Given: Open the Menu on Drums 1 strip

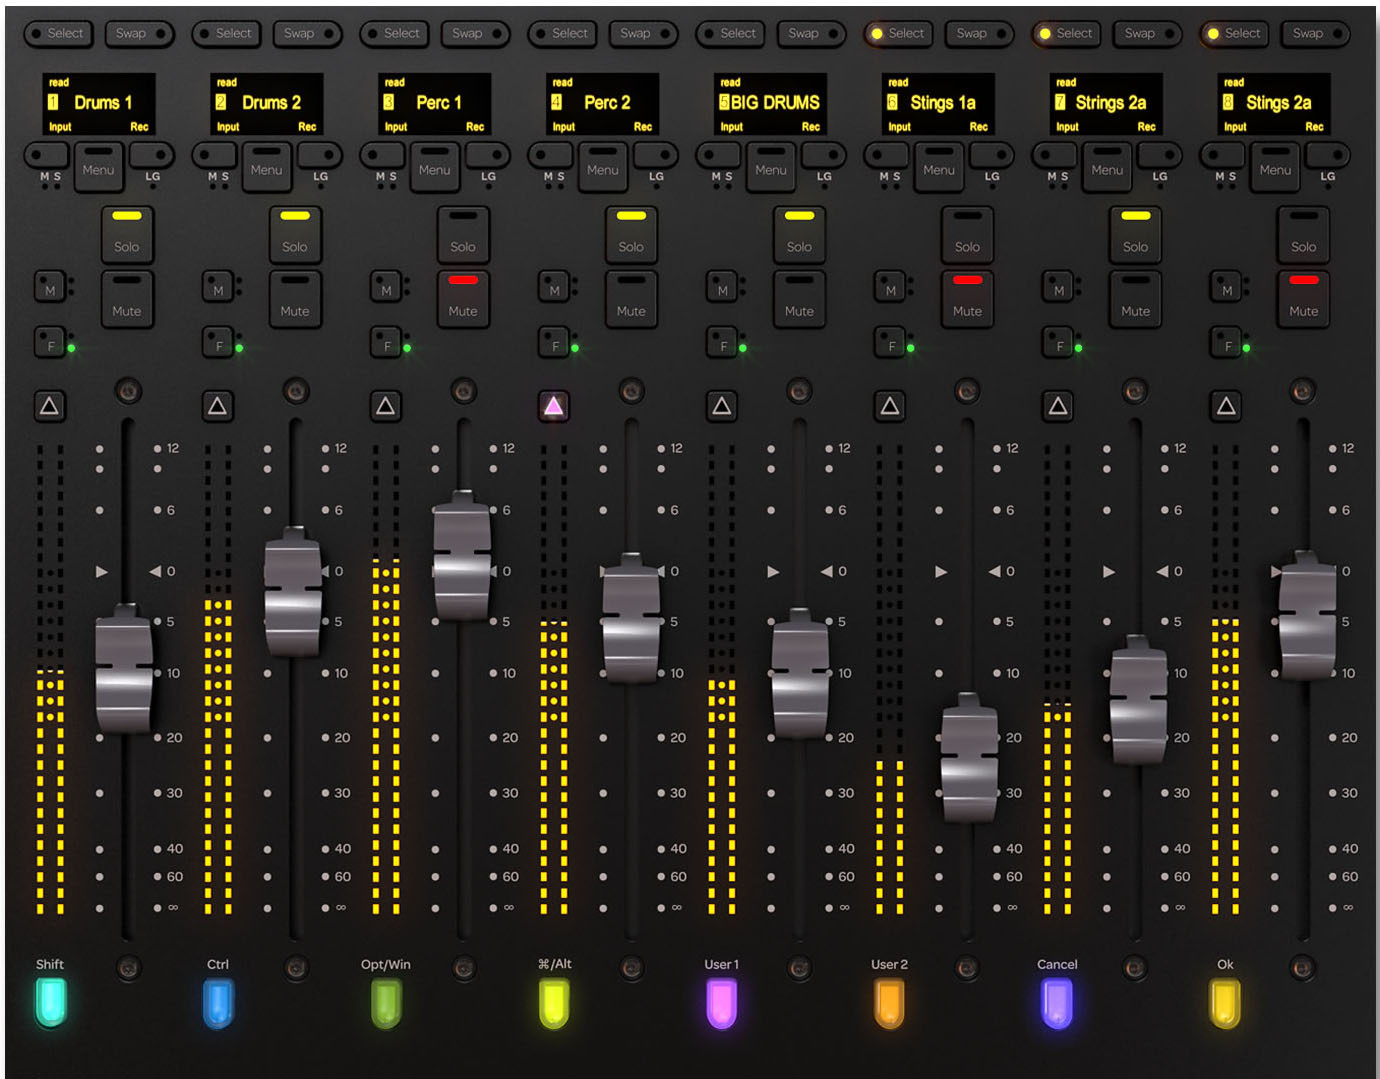Looking at the screenshot, I should click(x=98, y=165).
